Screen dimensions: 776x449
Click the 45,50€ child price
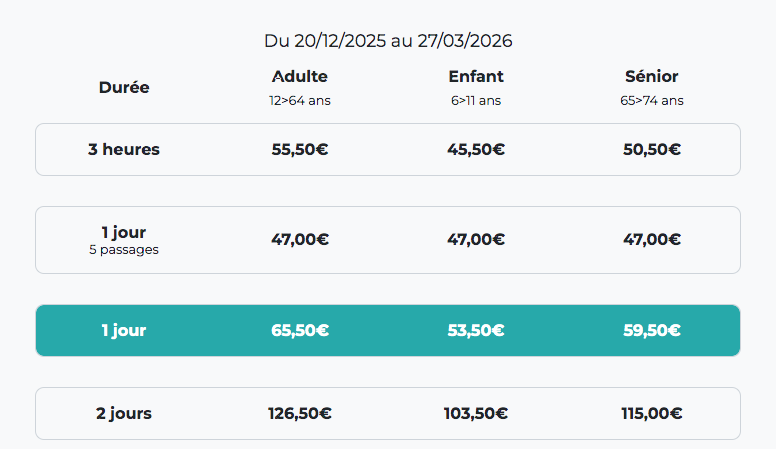tap(476, 150)
